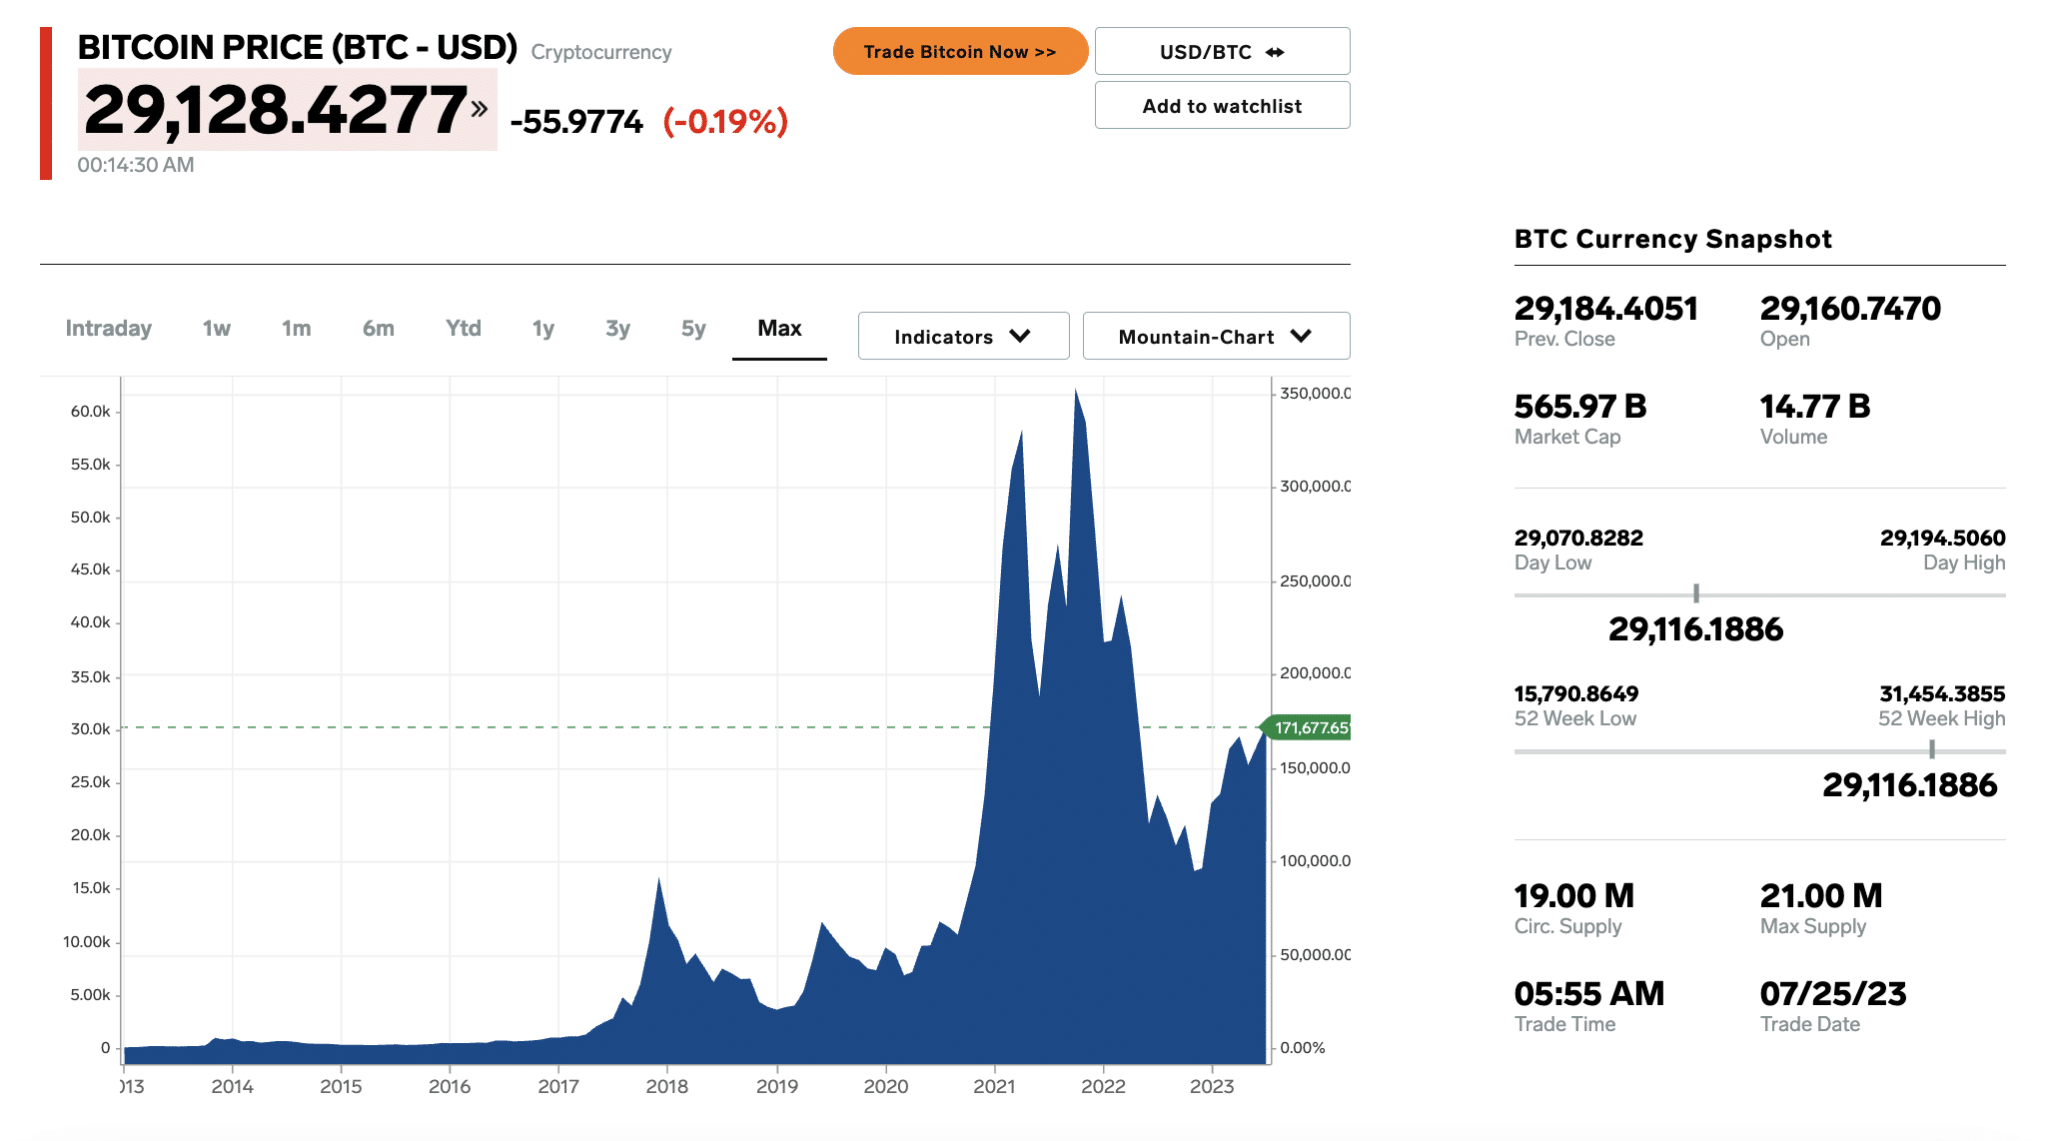Viewport: 2048px width, 1141px height.
Task: Click the USD/BTC swap arrows icon
Action: tap(1275, 52)
